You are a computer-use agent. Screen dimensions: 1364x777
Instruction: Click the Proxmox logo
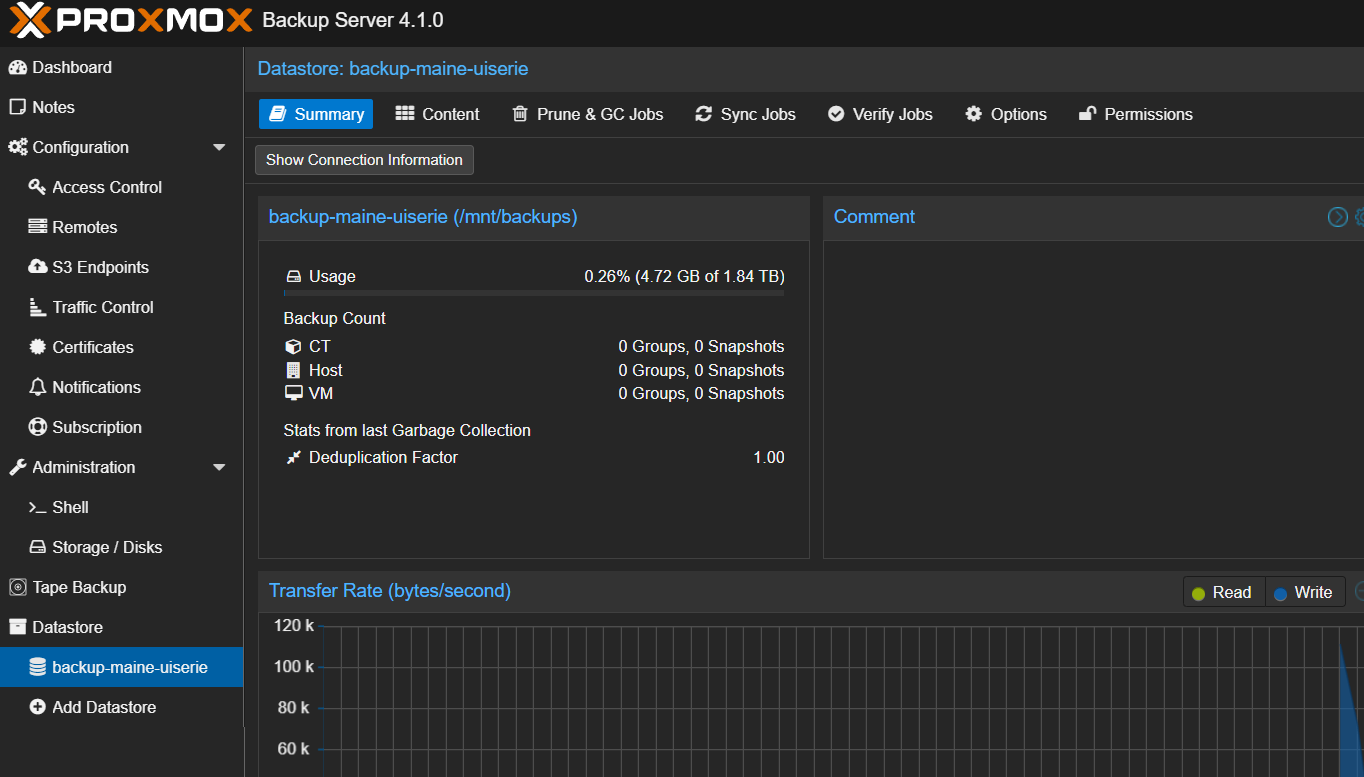point(133,20)
